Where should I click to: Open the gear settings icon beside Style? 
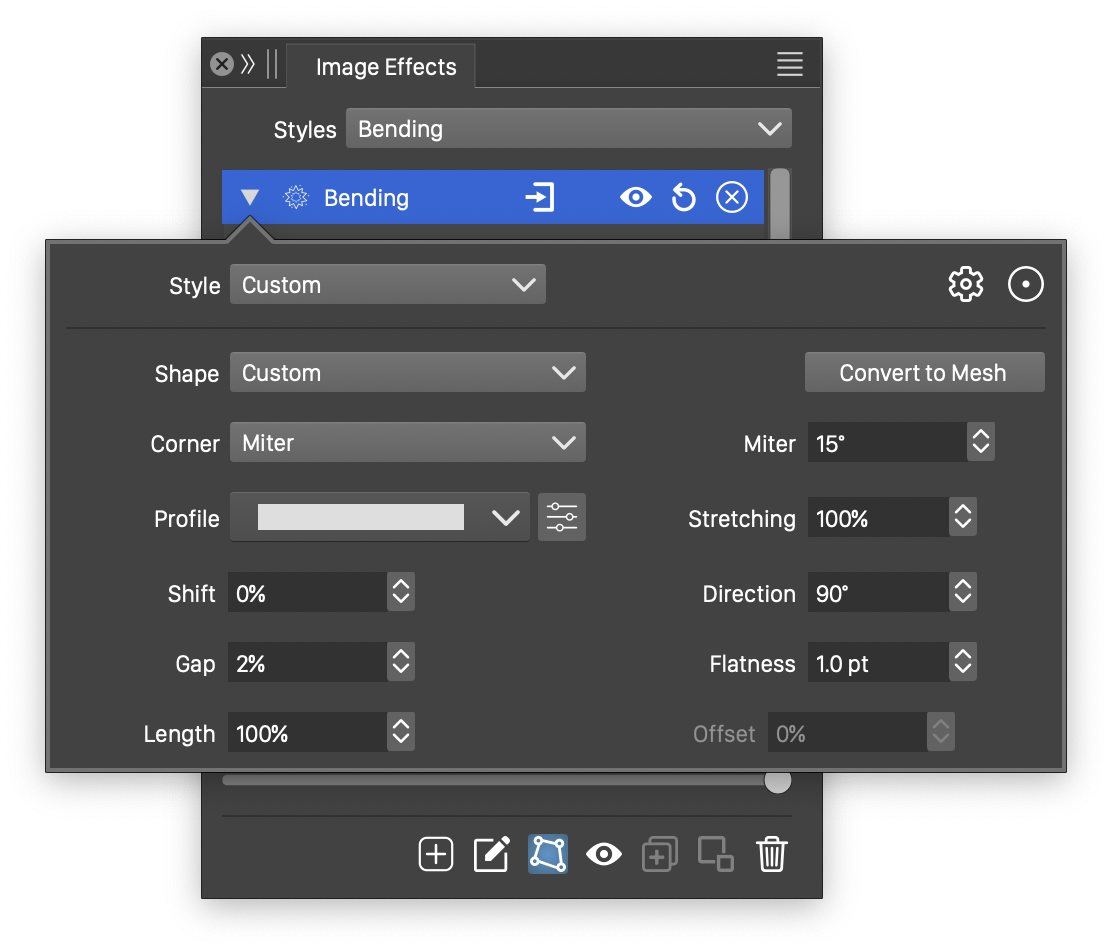click(965, 285)
